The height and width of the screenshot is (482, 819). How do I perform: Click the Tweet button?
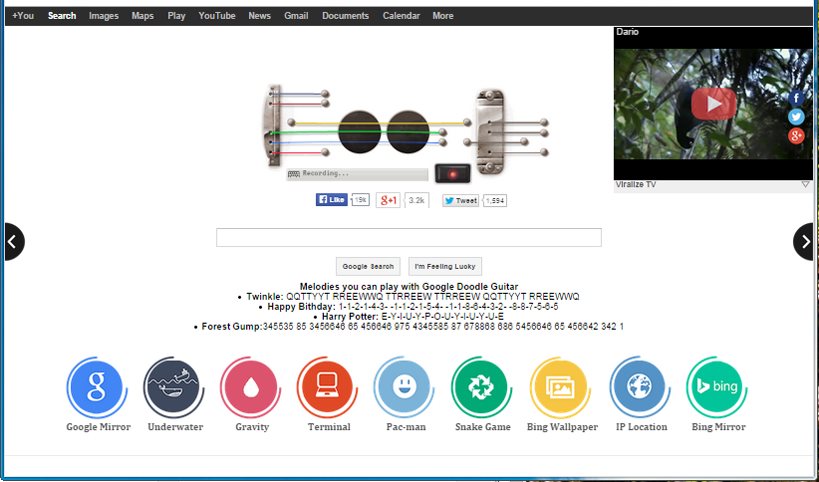[x=460, y=201]
